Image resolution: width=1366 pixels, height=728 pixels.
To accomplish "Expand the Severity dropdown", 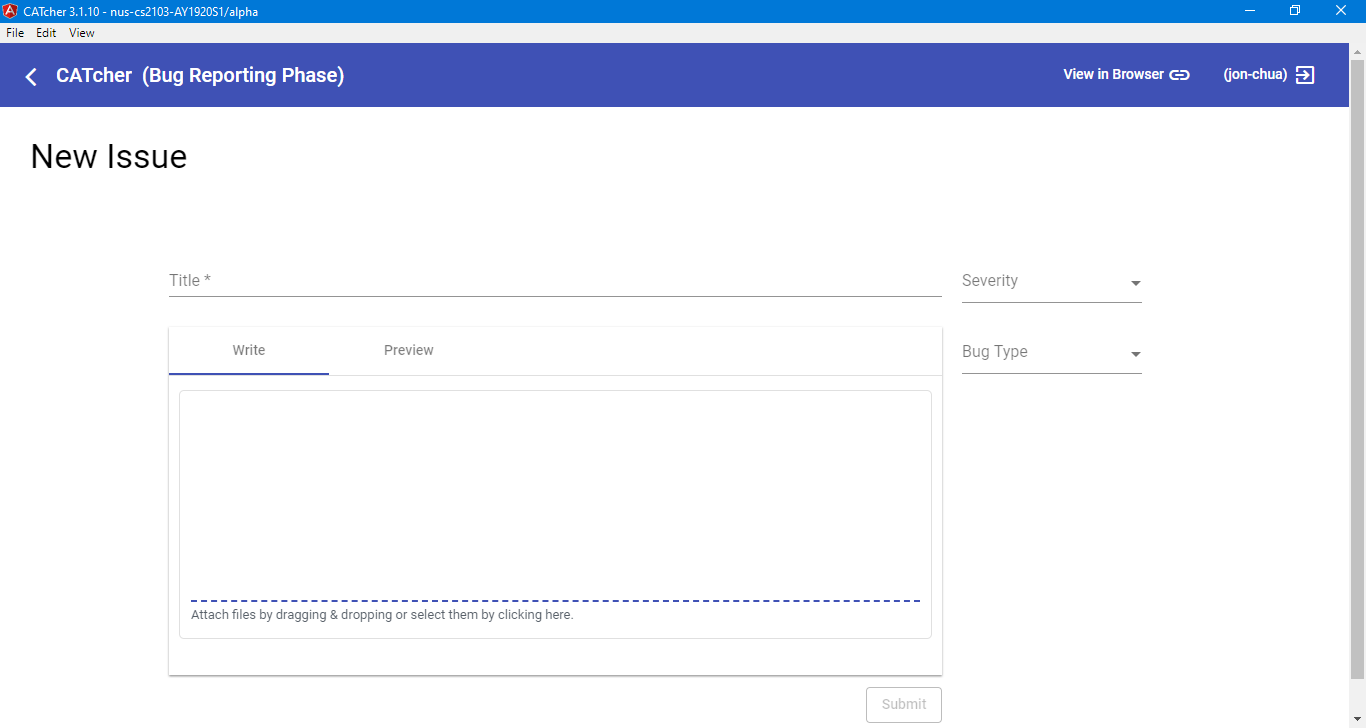I will tap(1051, 282).
